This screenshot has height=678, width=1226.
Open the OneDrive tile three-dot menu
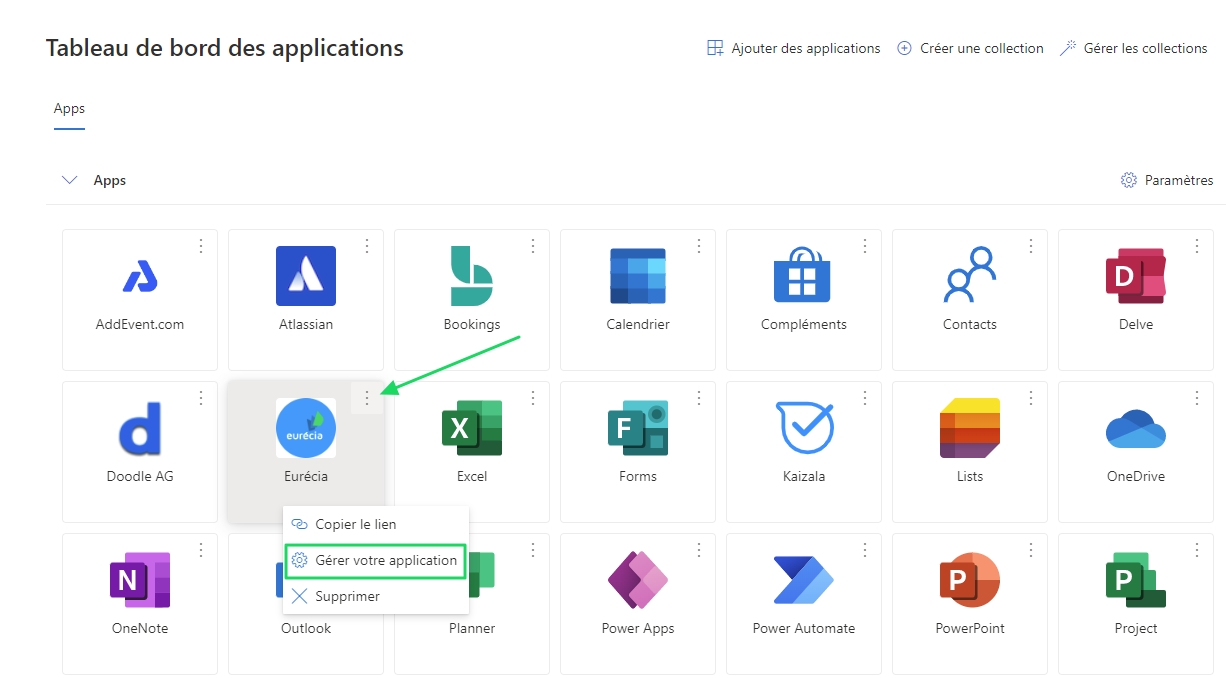(1197, 398)
